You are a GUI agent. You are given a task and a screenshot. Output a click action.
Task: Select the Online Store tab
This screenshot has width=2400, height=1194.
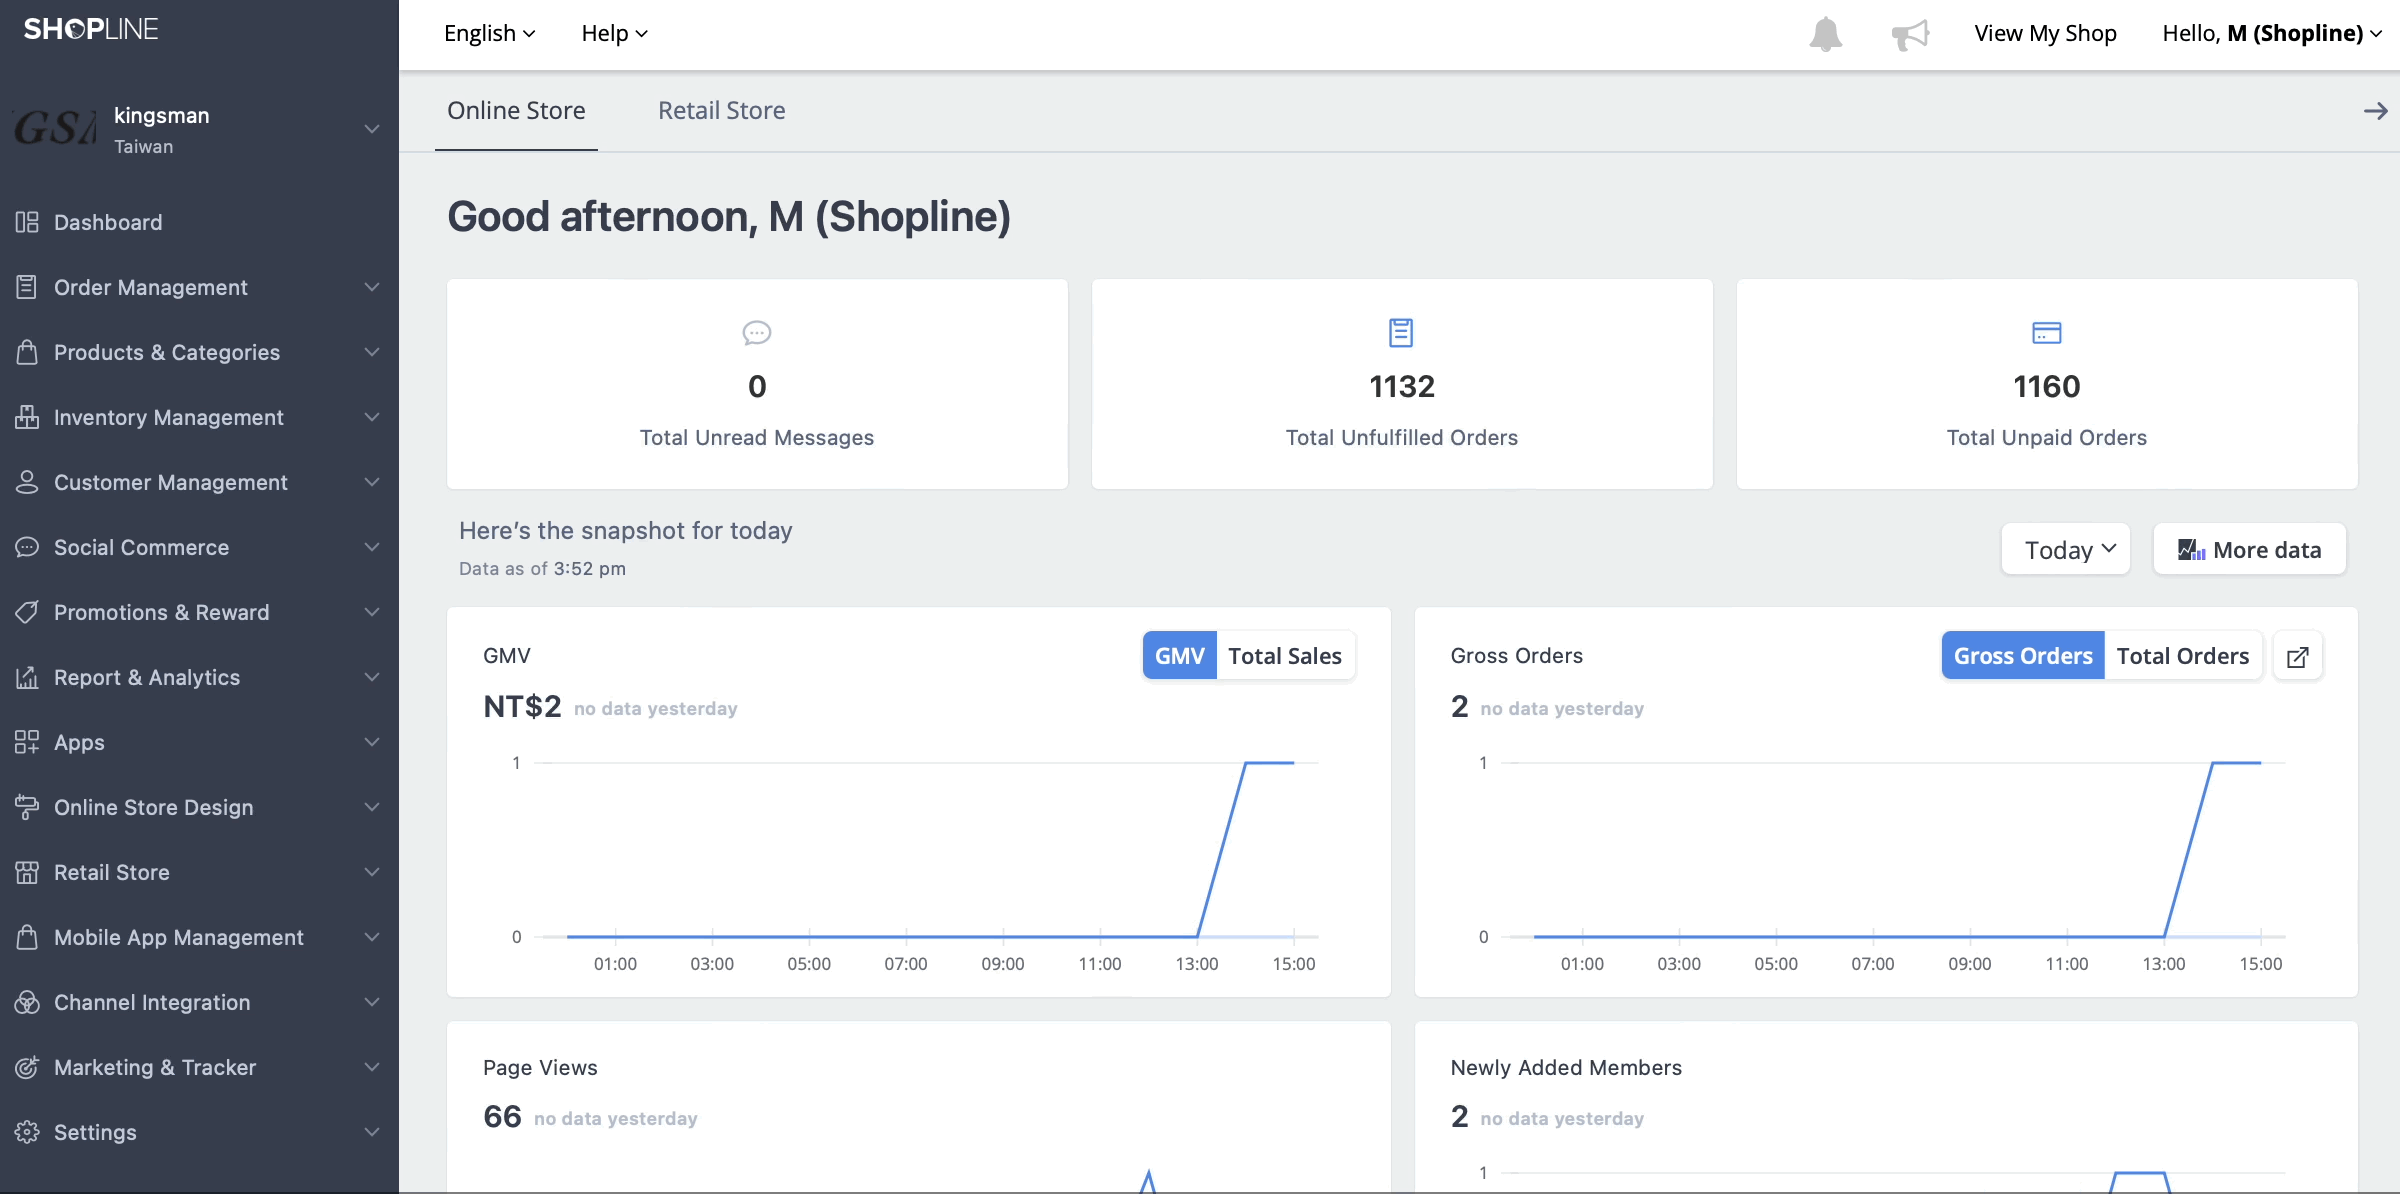tap(516, 111)
